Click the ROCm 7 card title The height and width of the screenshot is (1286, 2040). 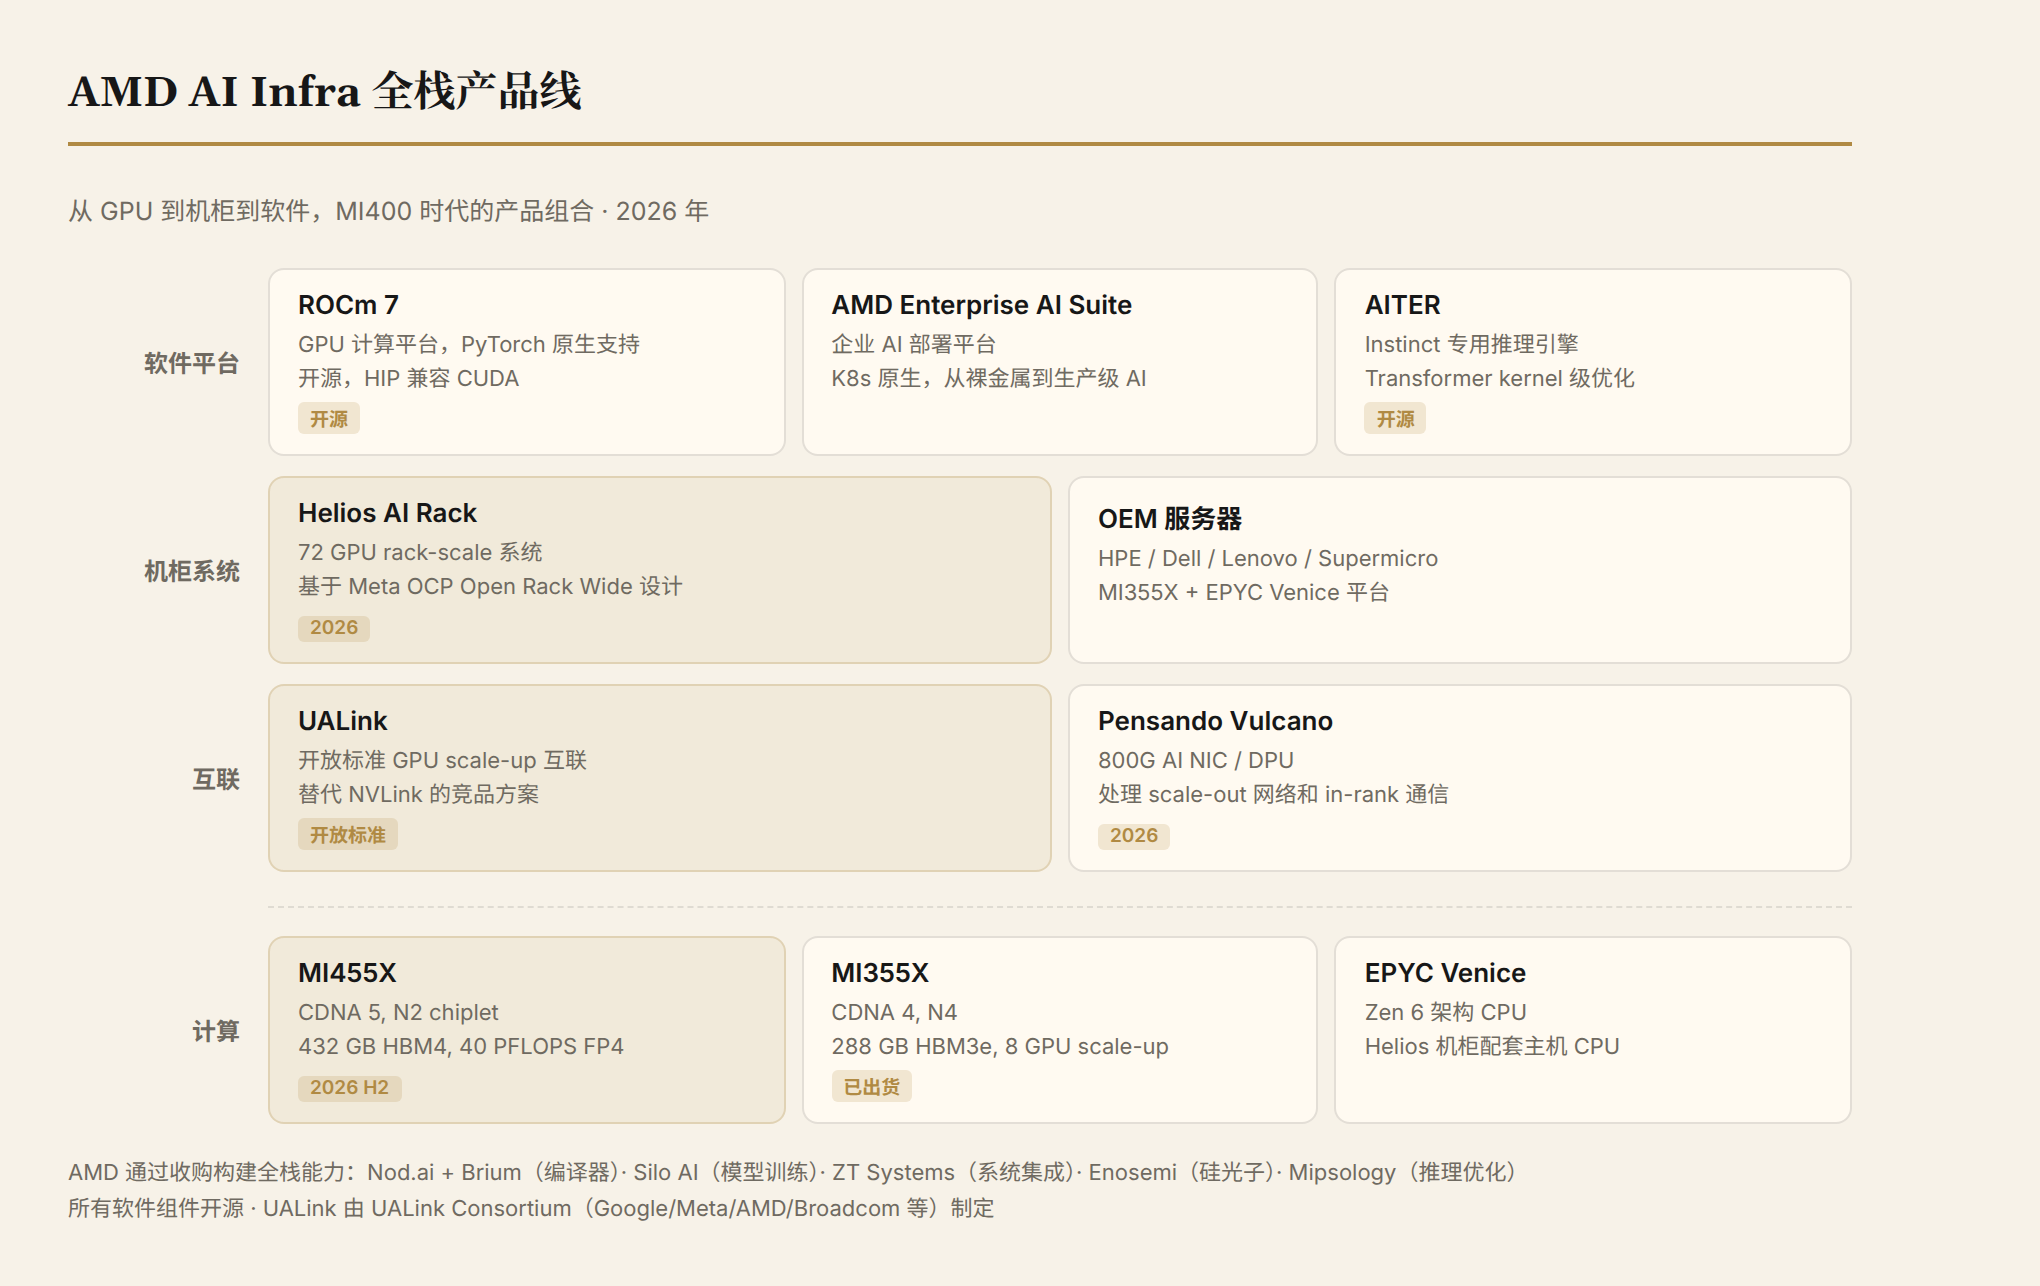click(x=348, y=305)
